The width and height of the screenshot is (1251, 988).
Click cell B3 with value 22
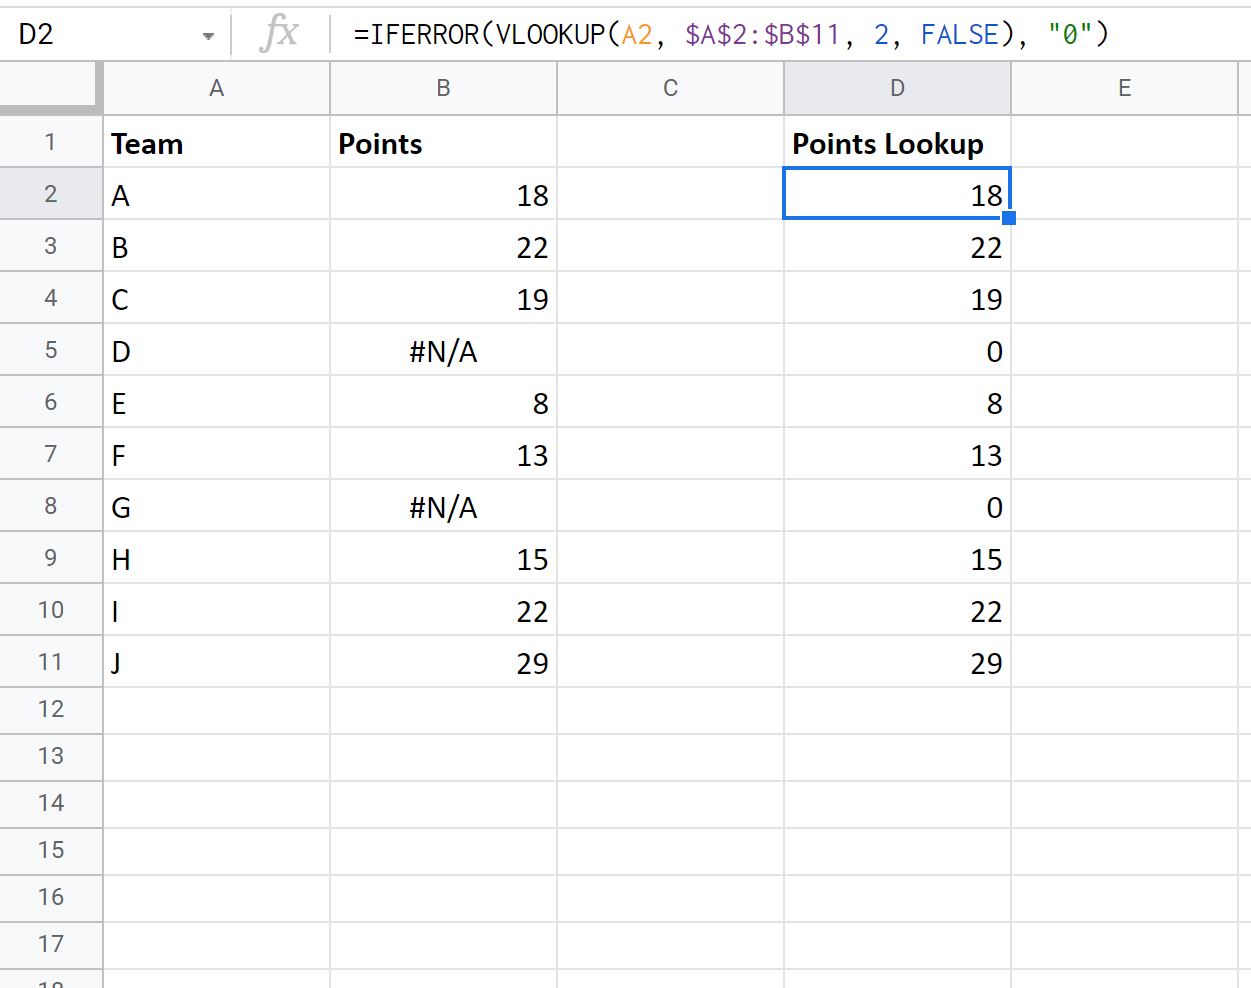(443, 246)
